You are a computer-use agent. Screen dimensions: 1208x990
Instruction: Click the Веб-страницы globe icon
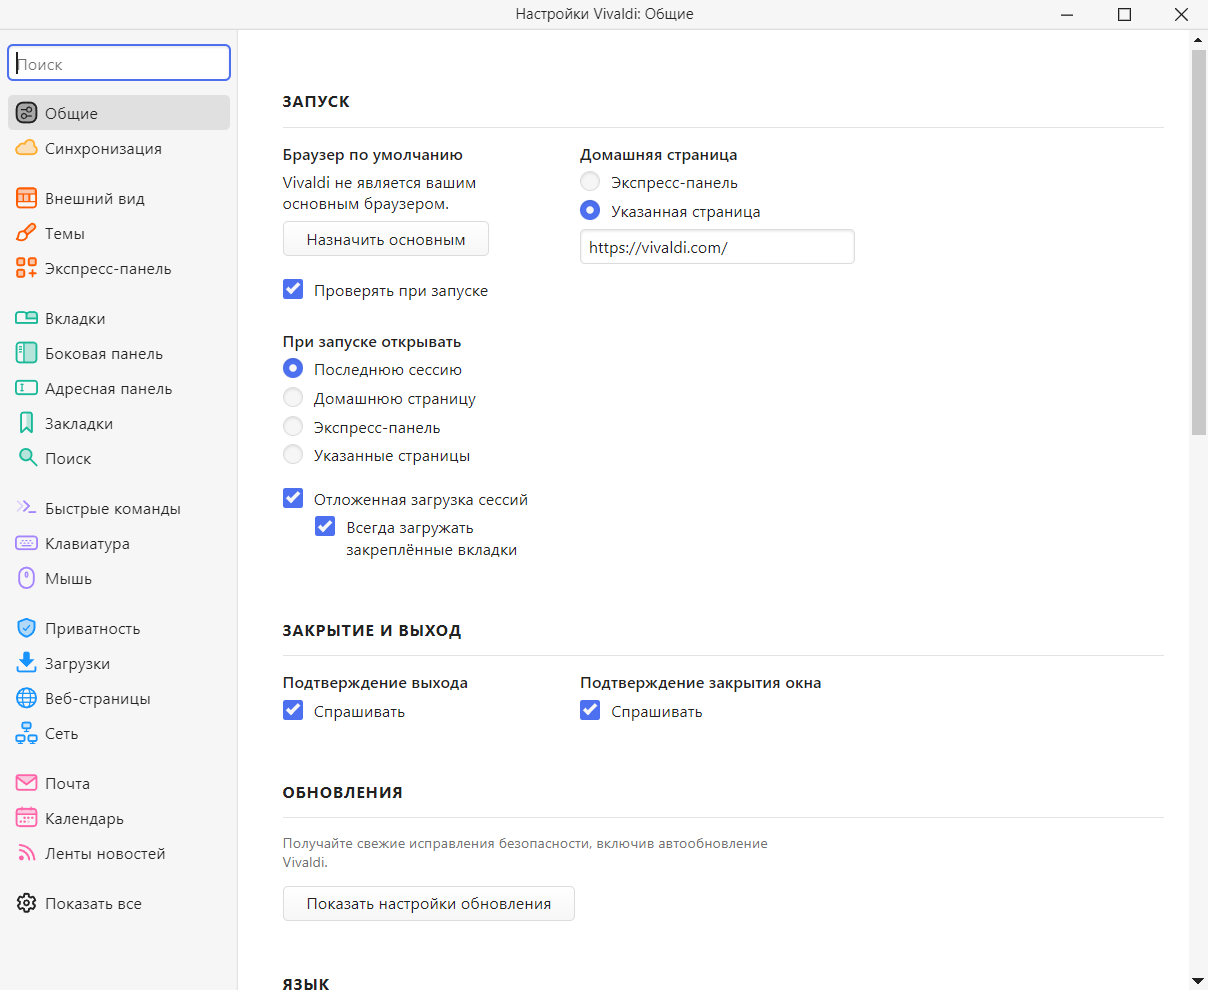point(27,698)
